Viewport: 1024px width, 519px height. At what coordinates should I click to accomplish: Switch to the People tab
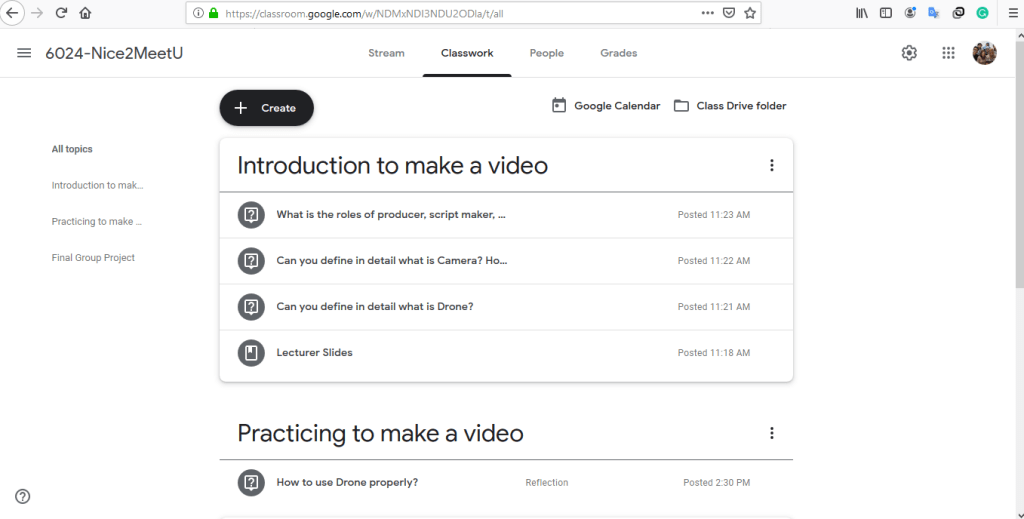click(546, 53)
